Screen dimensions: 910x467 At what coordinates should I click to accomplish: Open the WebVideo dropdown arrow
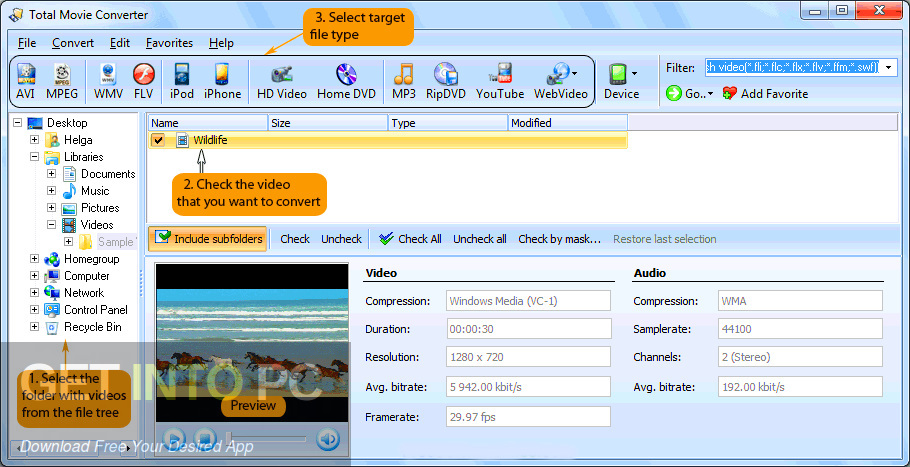[x=575, y=74]
